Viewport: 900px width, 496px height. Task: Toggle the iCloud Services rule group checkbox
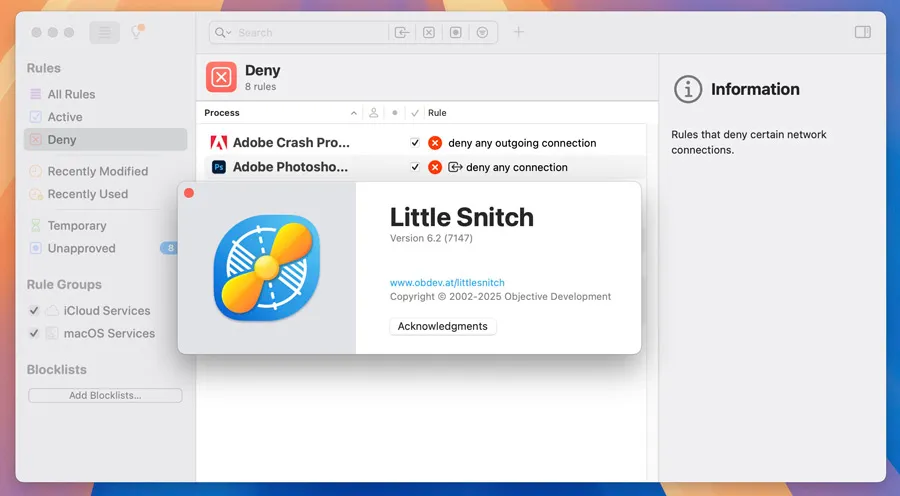click(x=35, y=311)
